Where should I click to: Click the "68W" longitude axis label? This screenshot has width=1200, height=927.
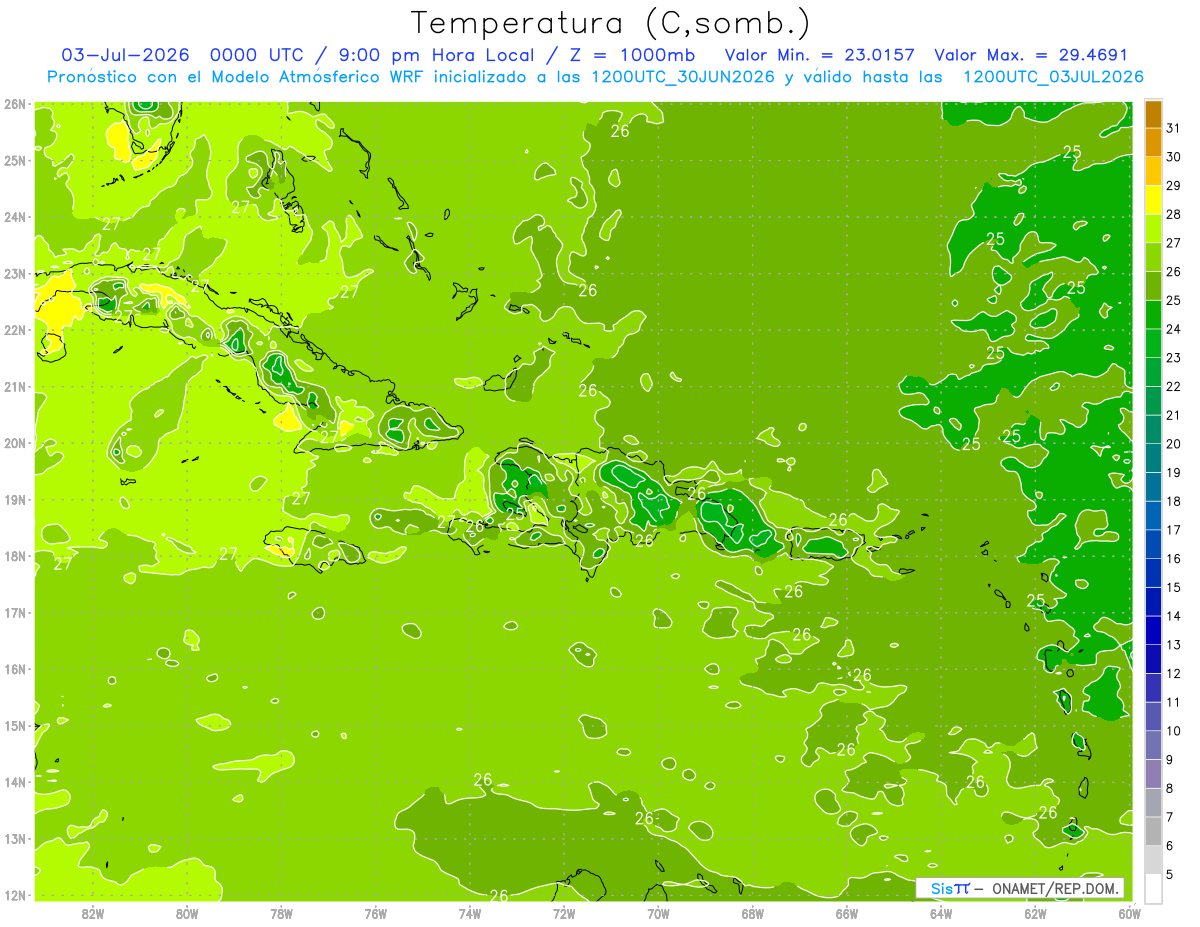click(753, 913)
